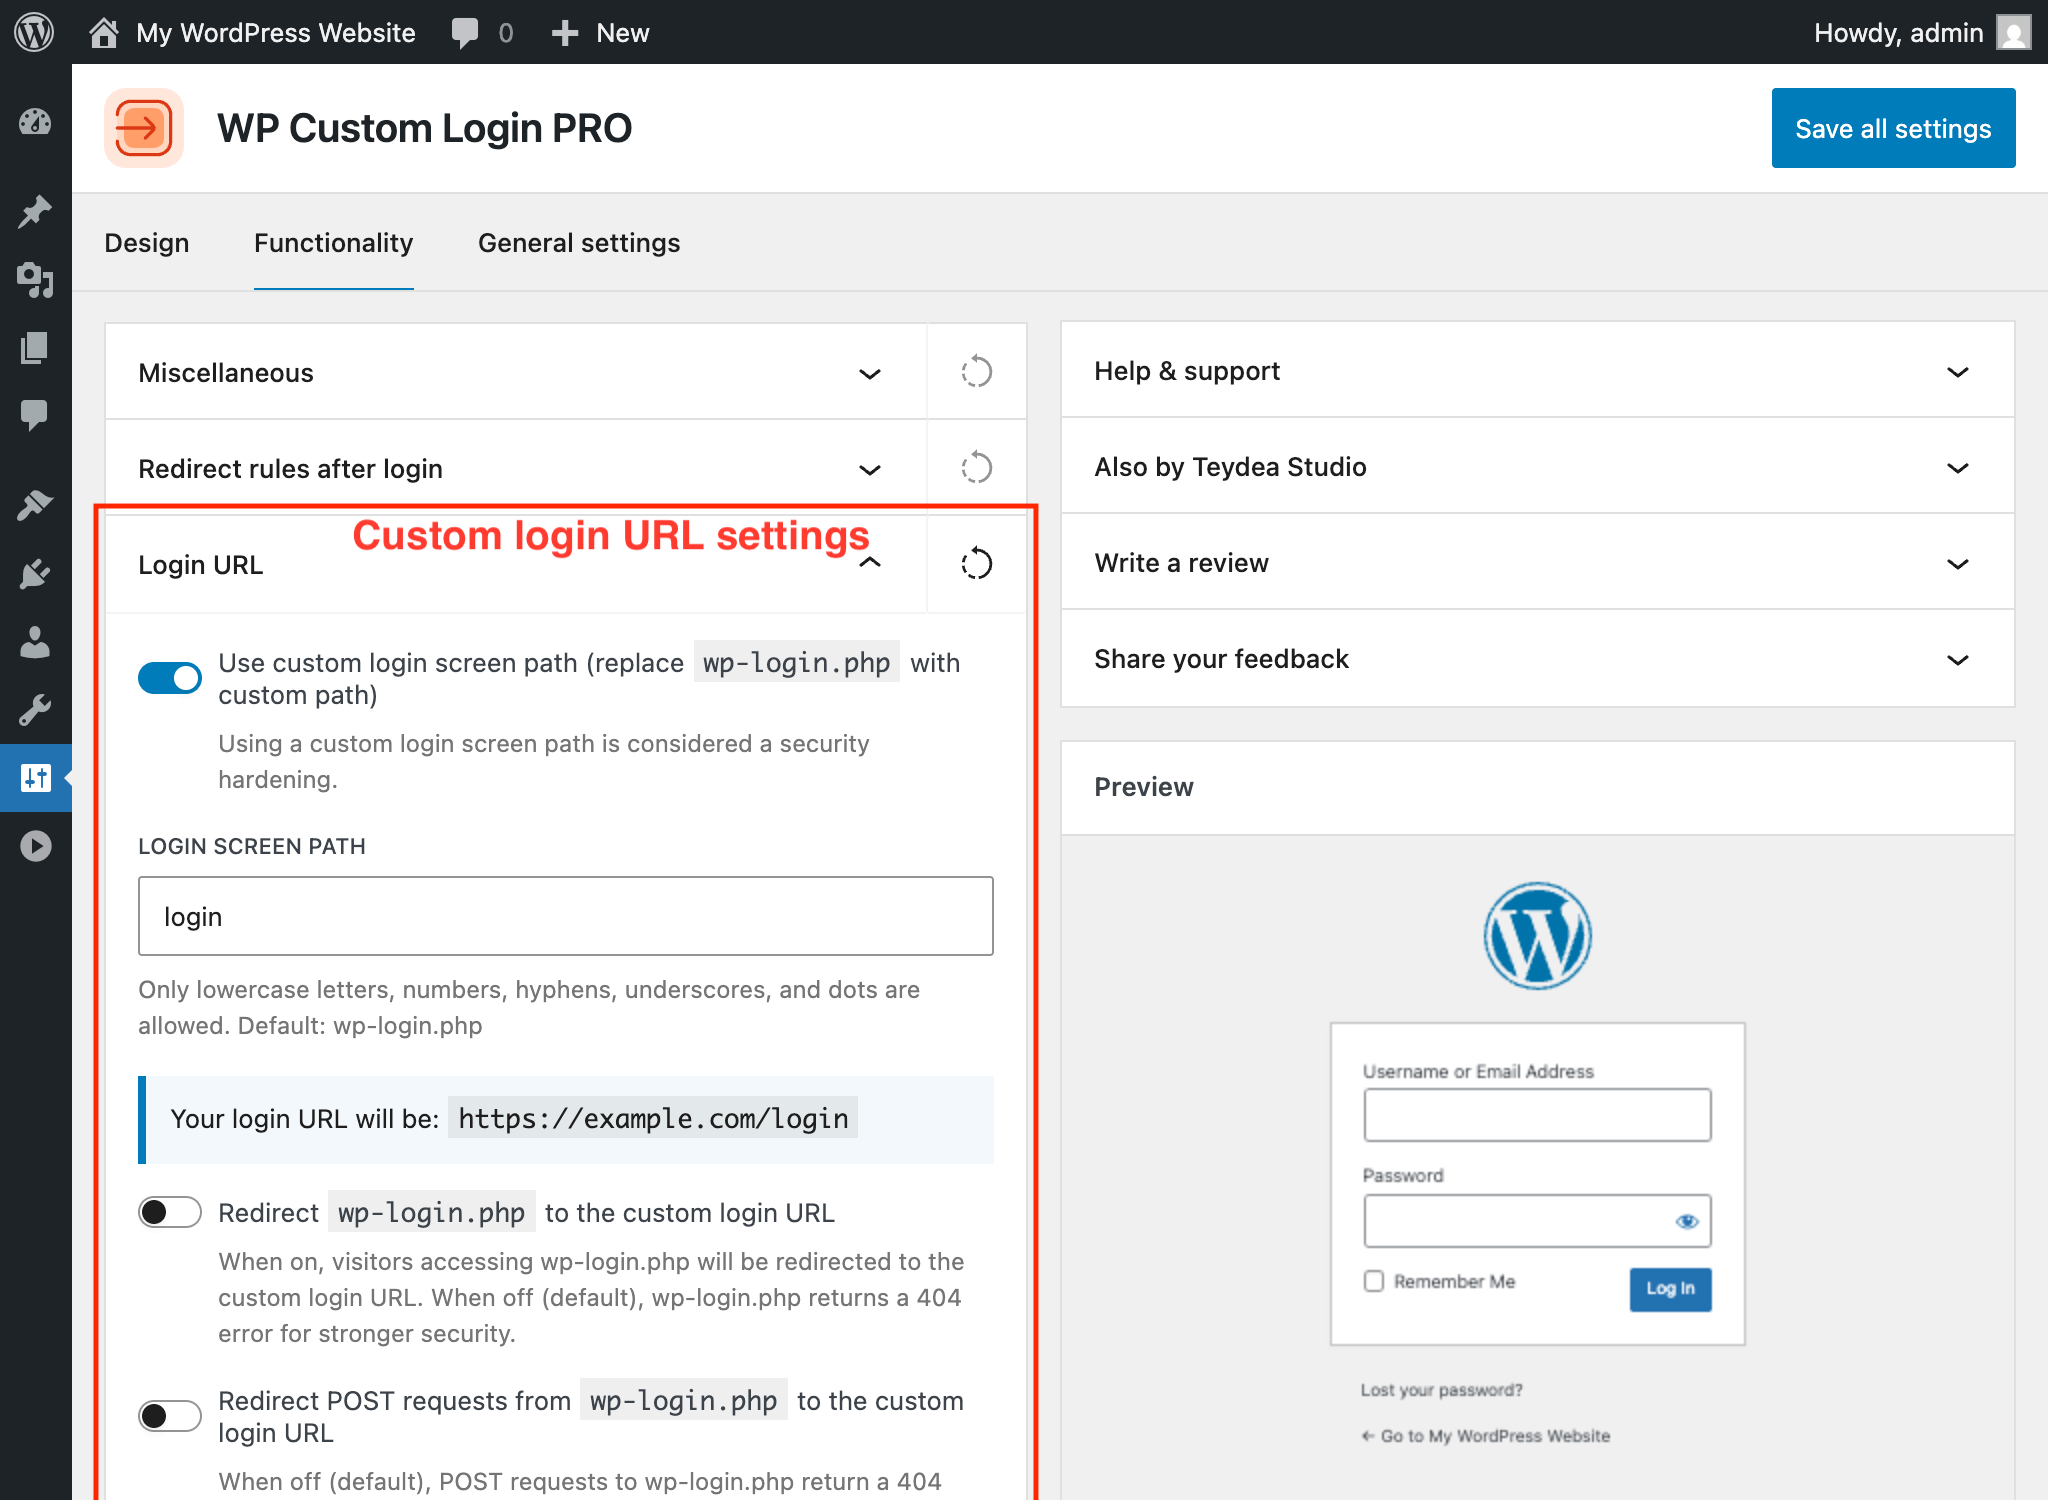Click the Save all settings button

(x=1892, y=128)
